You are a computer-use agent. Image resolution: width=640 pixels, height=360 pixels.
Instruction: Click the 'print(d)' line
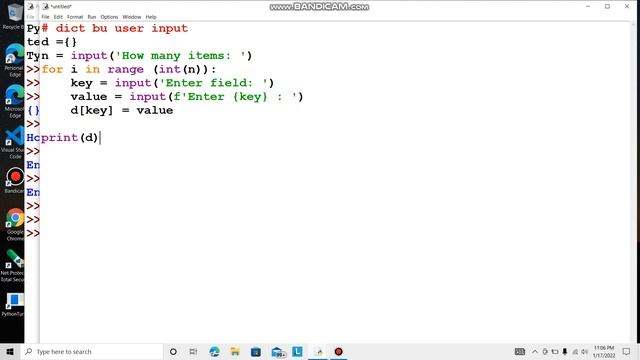[70, 138]
